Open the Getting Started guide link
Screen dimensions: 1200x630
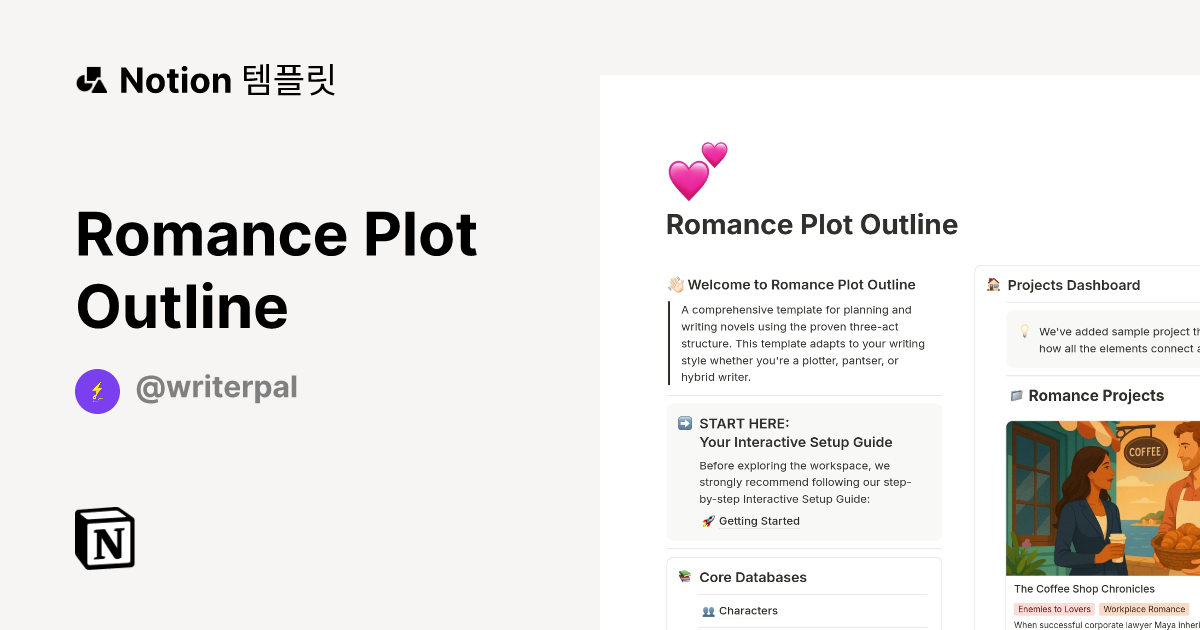(x=760, y=520)
